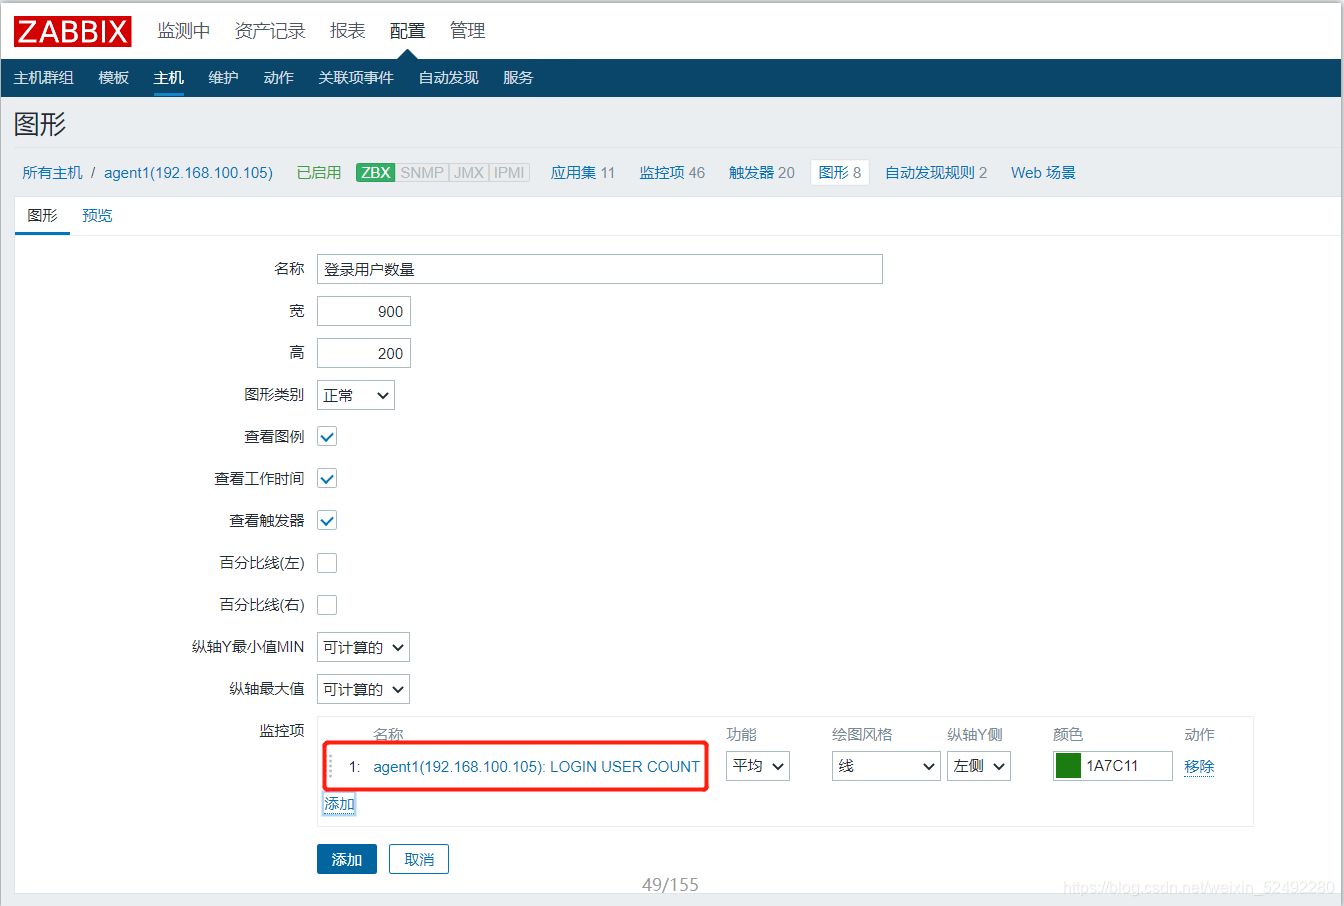Go to 关联项事件 submenu

356,78
